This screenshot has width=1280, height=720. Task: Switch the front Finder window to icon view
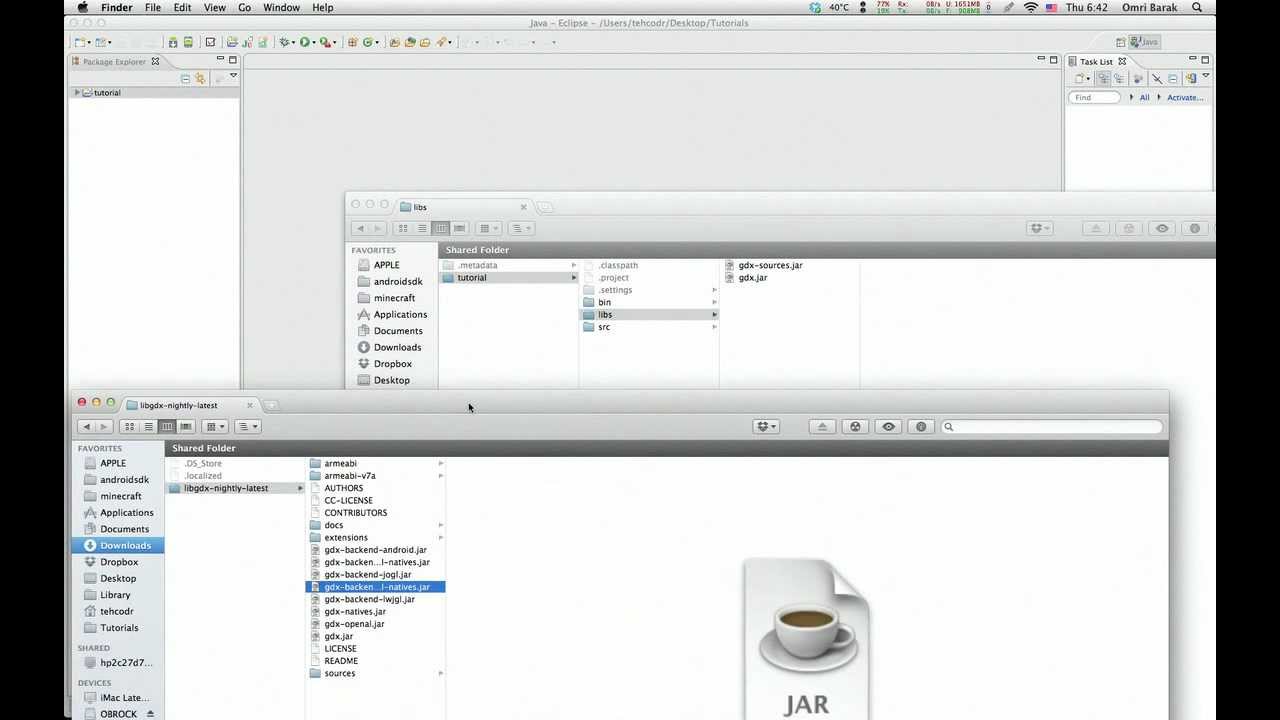pyautogui.click(x=129, y=427)
